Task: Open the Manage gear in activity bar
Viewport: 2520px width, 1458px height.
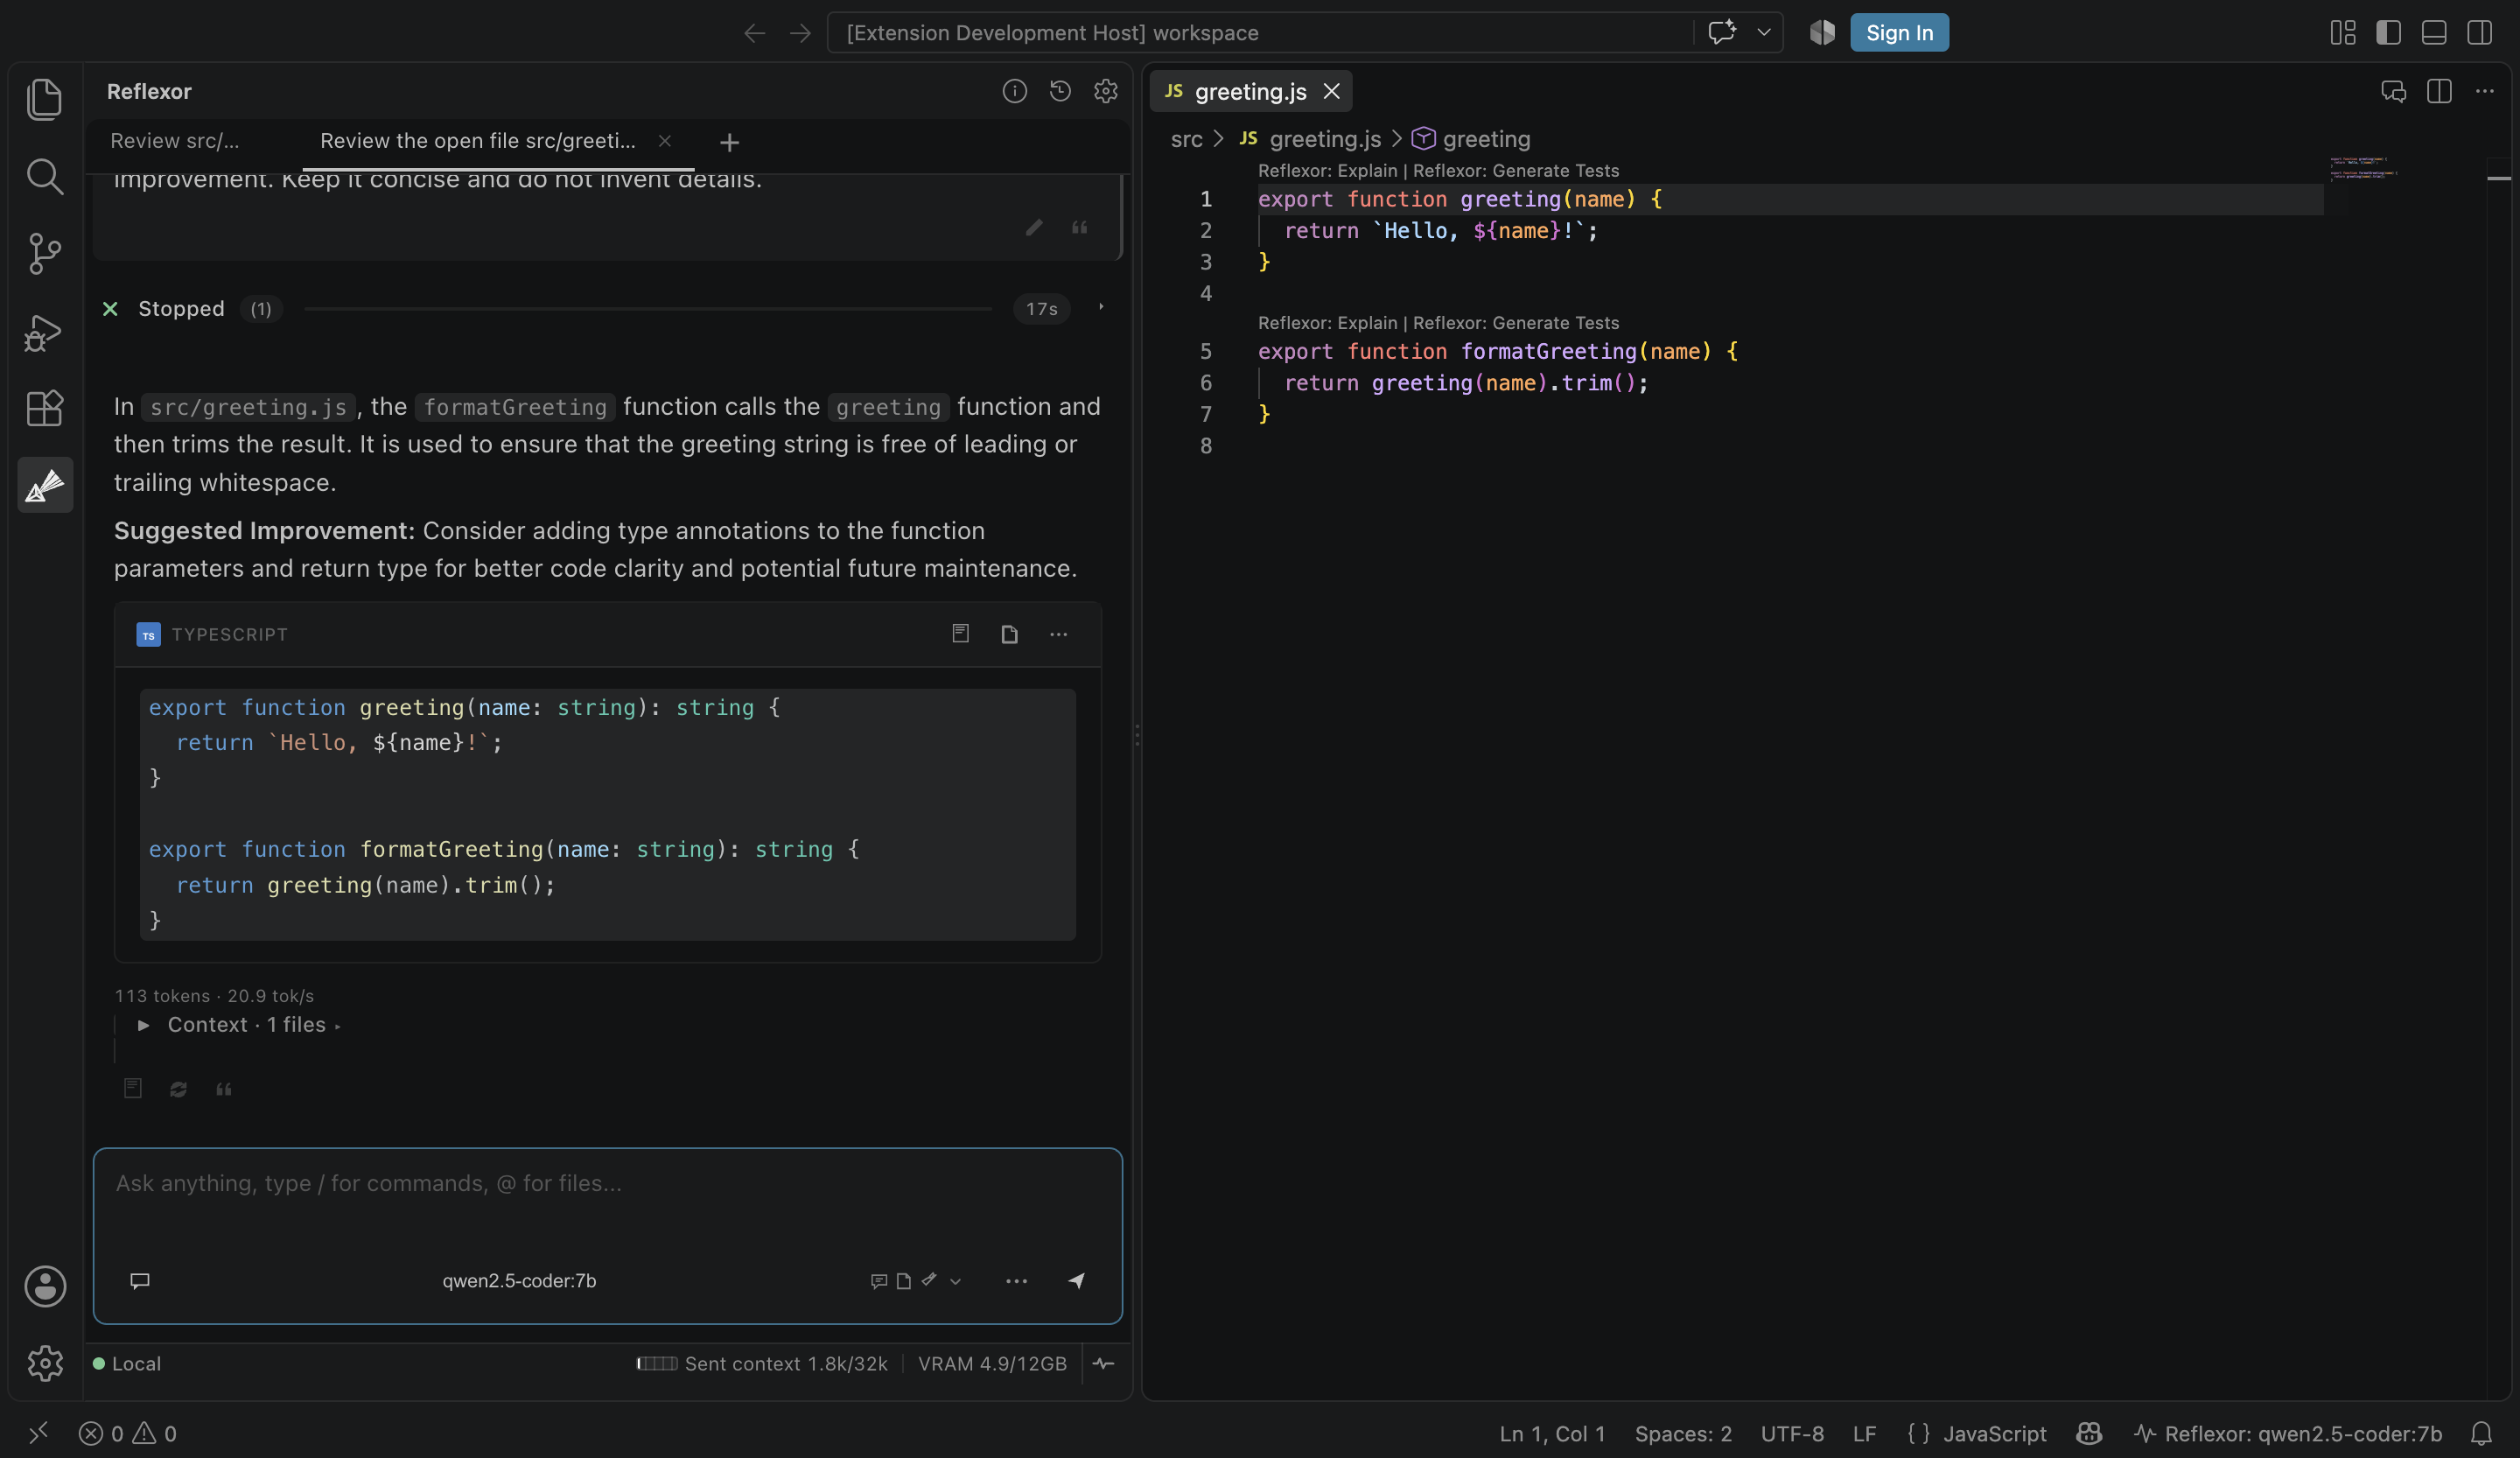Action: click(45, 1362)
